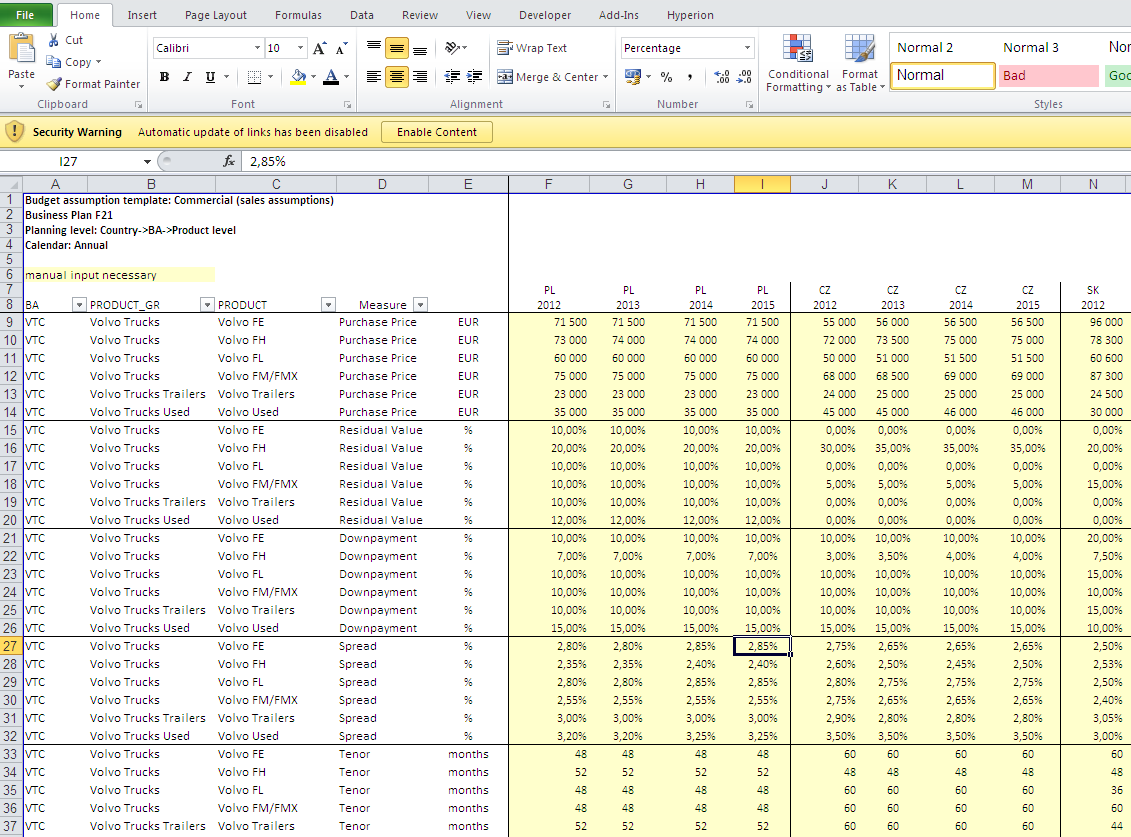1131x837 pixels.
Task: Open the Measure filter dropdown
Action: coord(421,304)
